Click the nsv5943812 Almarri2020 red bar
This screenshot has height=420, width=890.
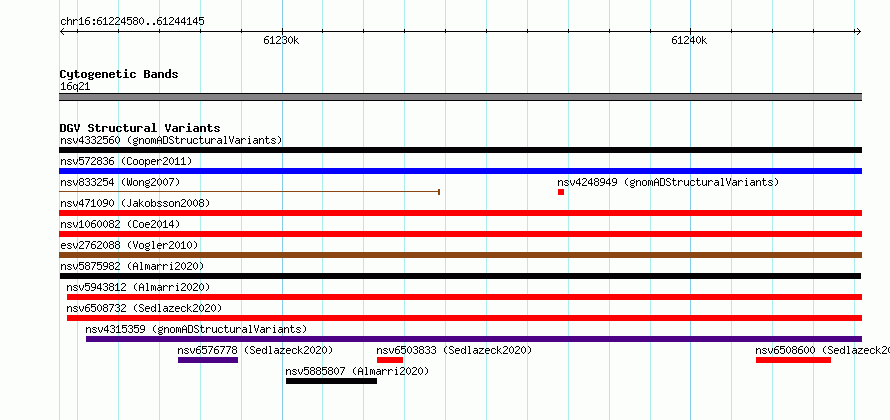point(464,297)
